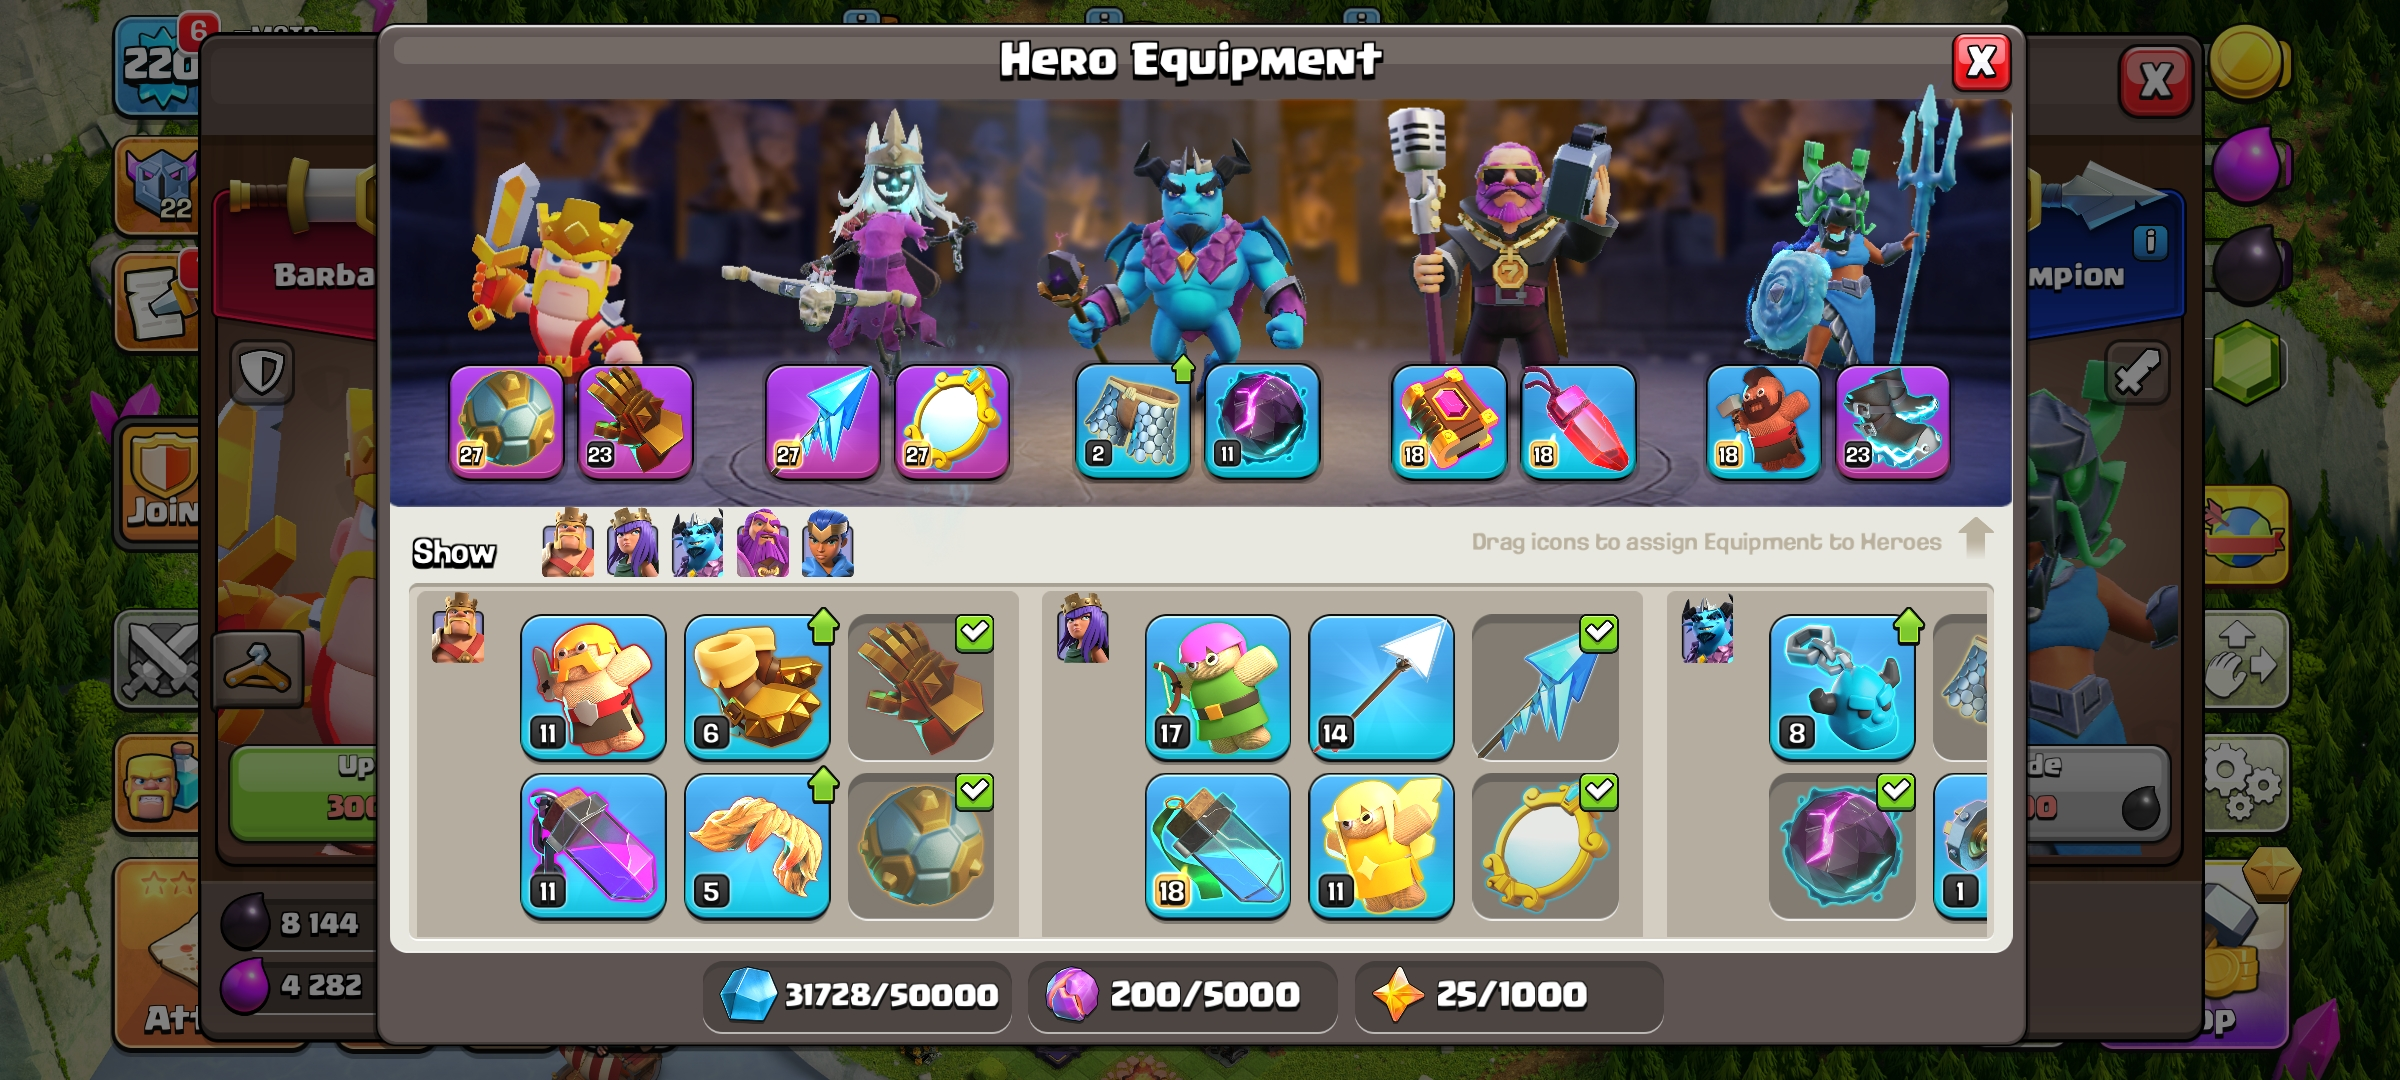This screenshot has width=2400, height=1080.
Task: Toggle Minion Prince filter in Show row
Action: [x=698, y=543]
